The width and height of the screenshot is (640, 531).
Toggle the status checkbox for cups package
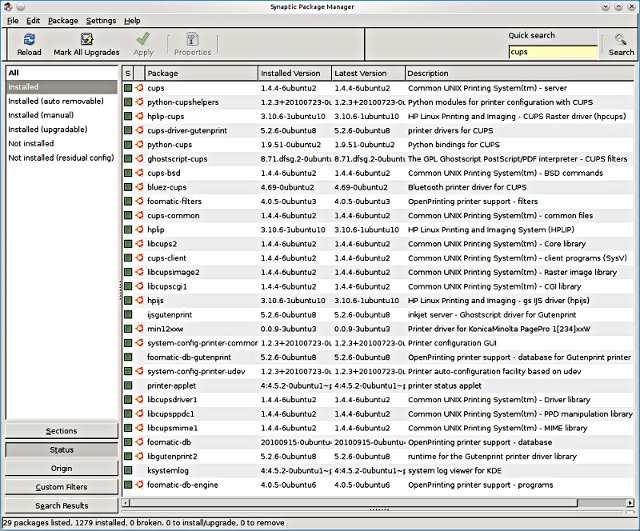coord(128,89)
